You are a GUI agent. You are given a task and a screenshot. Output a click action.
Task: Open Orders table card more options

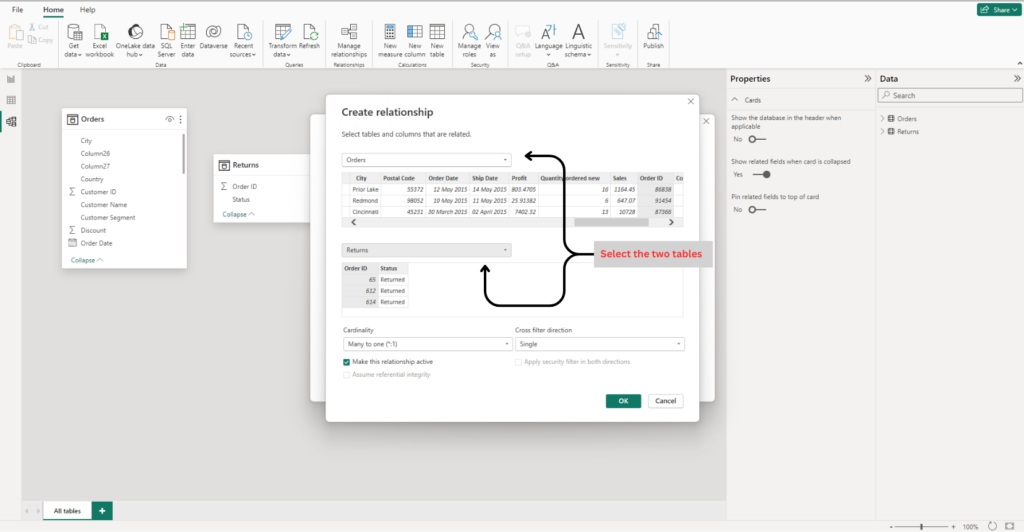(x=181, y=119)
